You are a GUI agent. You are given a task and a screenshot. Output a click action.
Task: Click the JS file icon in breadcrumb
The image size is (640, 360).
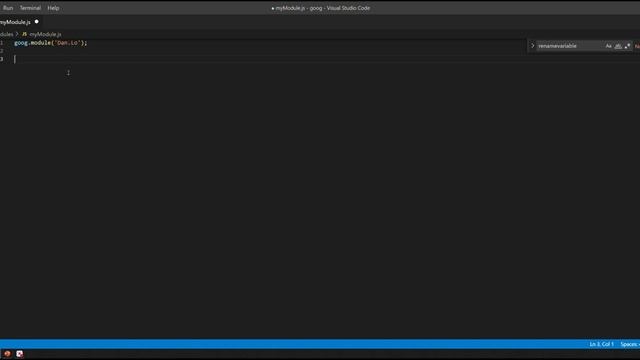(x=24, y=34)
